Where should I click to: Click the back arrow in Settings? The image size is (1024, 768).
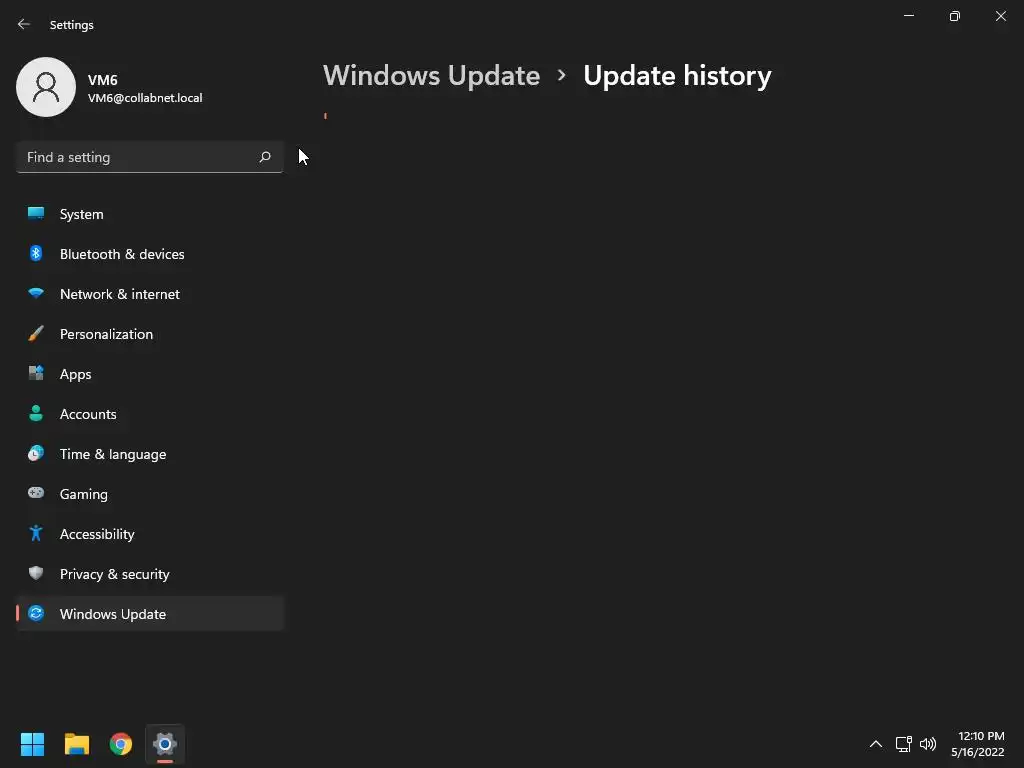24,24
